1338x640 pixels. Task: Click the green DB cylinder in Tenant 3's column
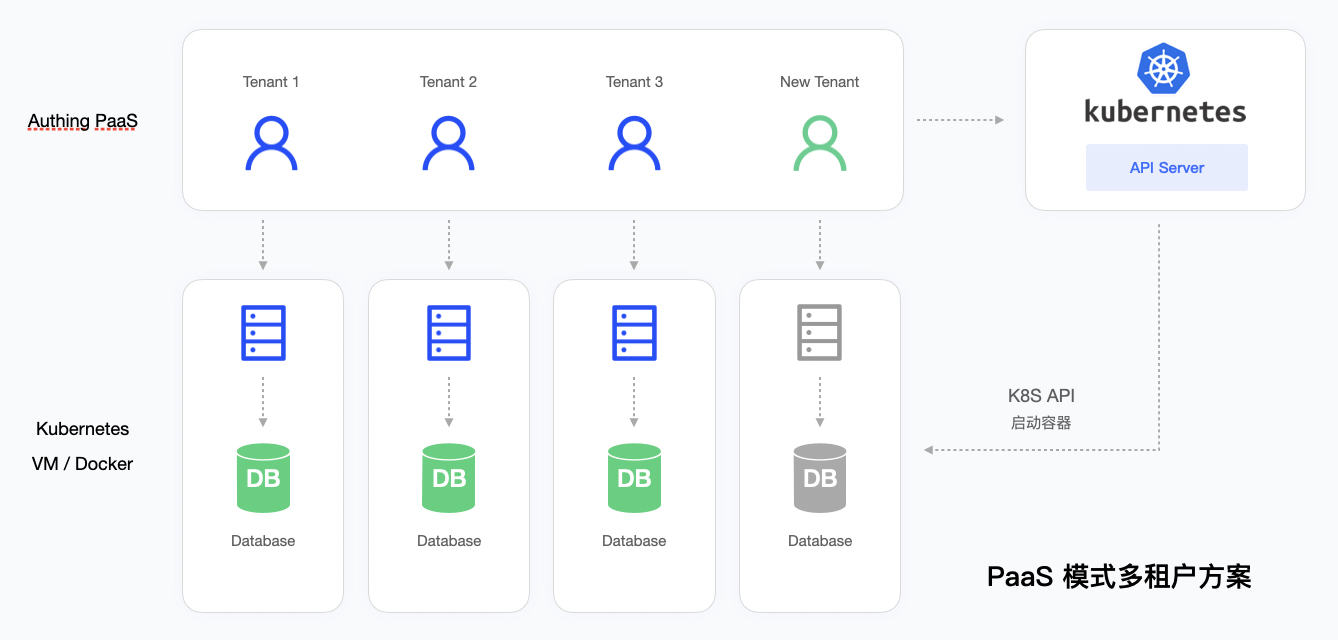point(634,478)
